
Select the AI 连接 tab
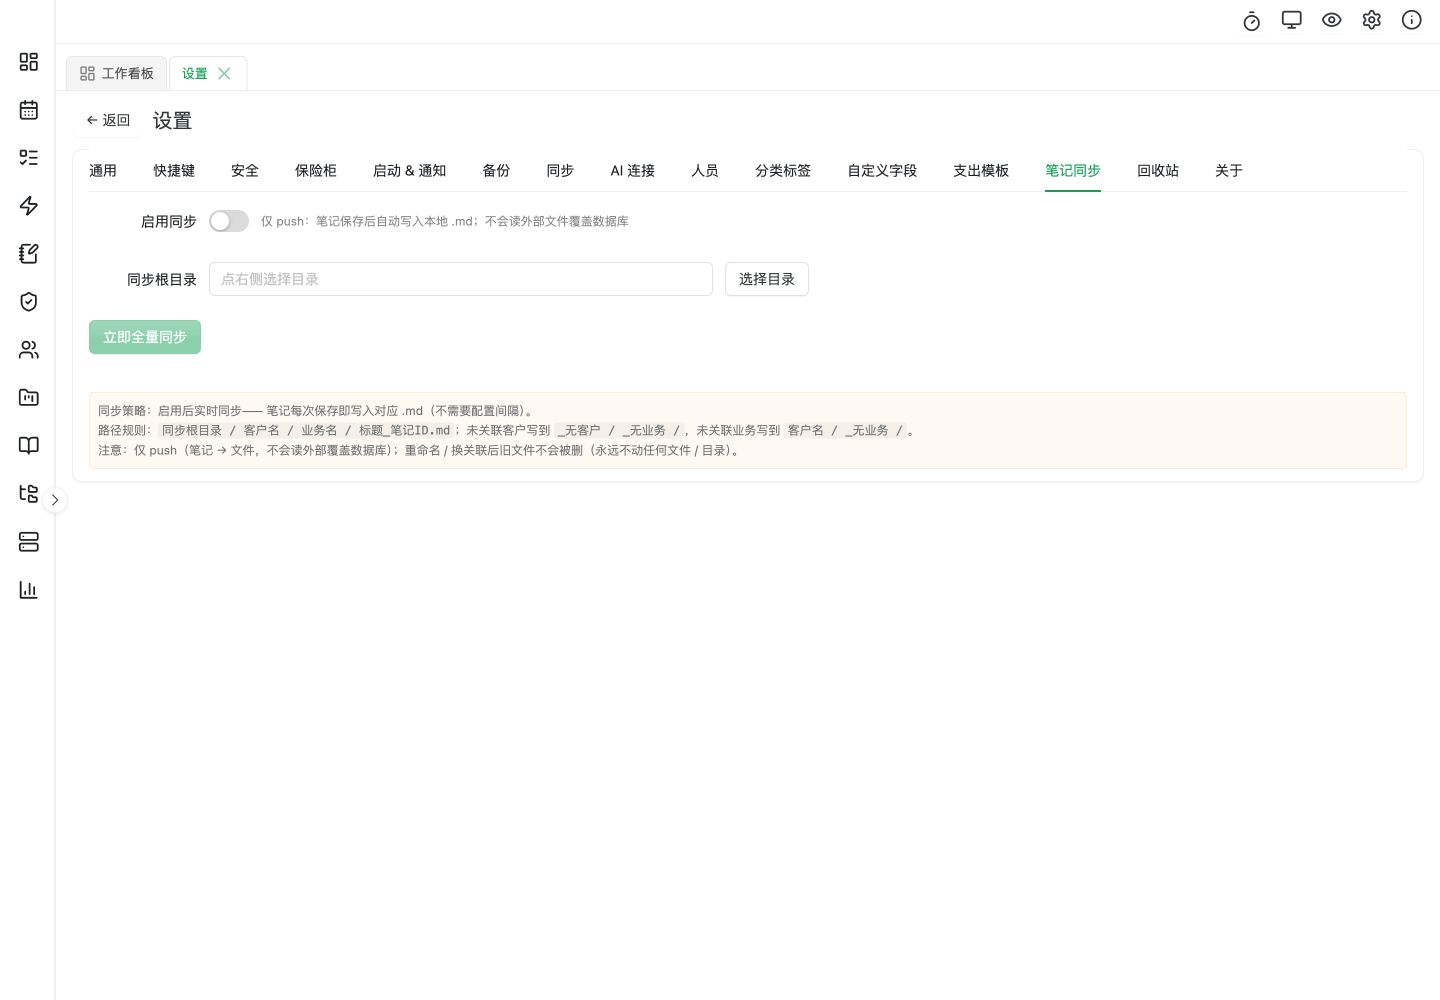(633, 171)
